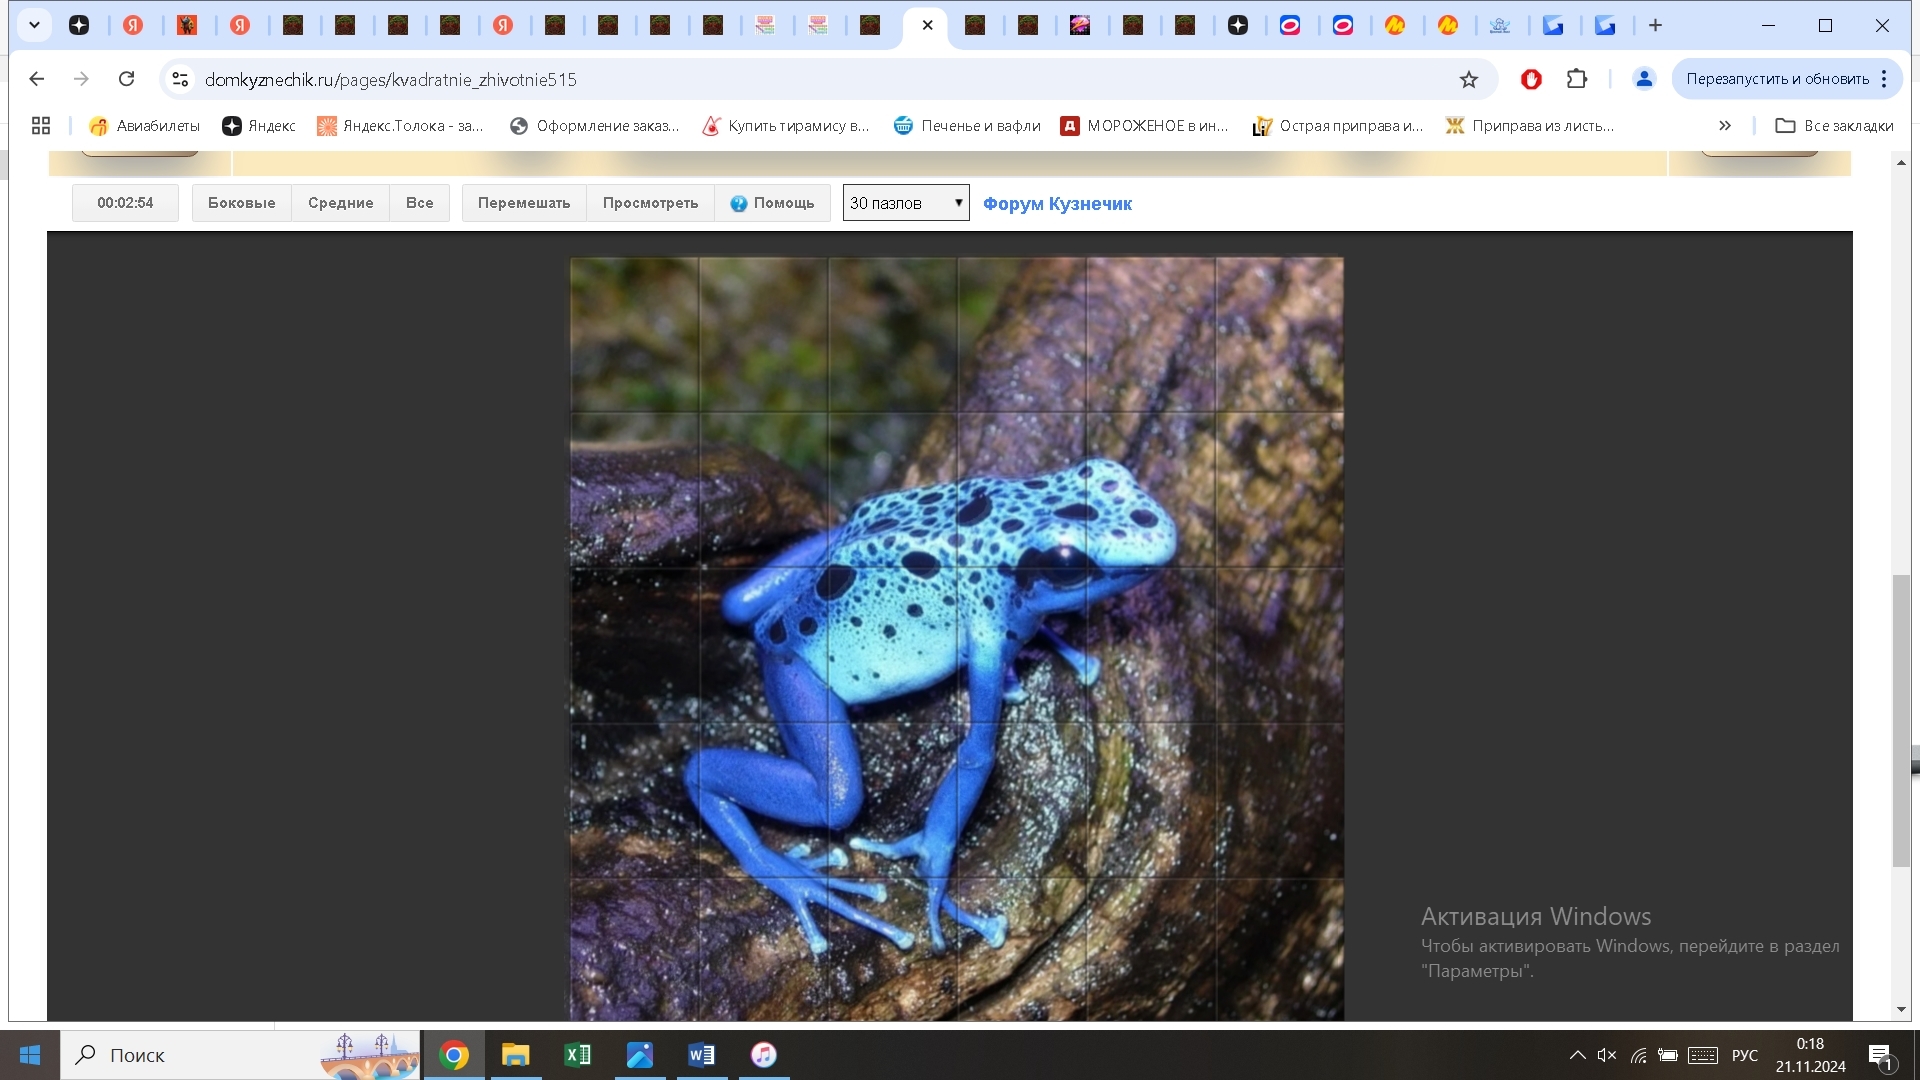Open Word from the taskbar

tap(701, 1055)
